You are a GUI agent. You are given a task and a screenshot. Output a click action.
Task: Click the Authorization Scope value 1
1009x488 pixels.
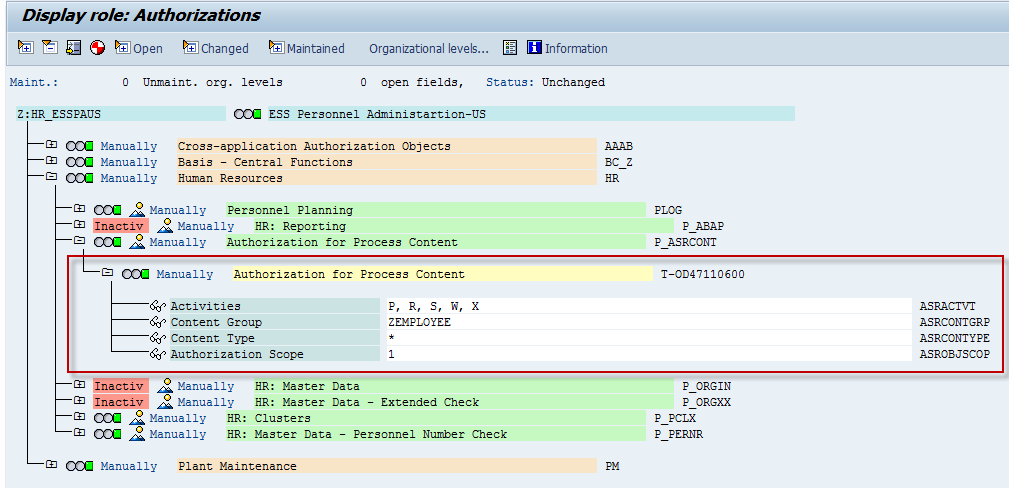[x=648, y=355]
